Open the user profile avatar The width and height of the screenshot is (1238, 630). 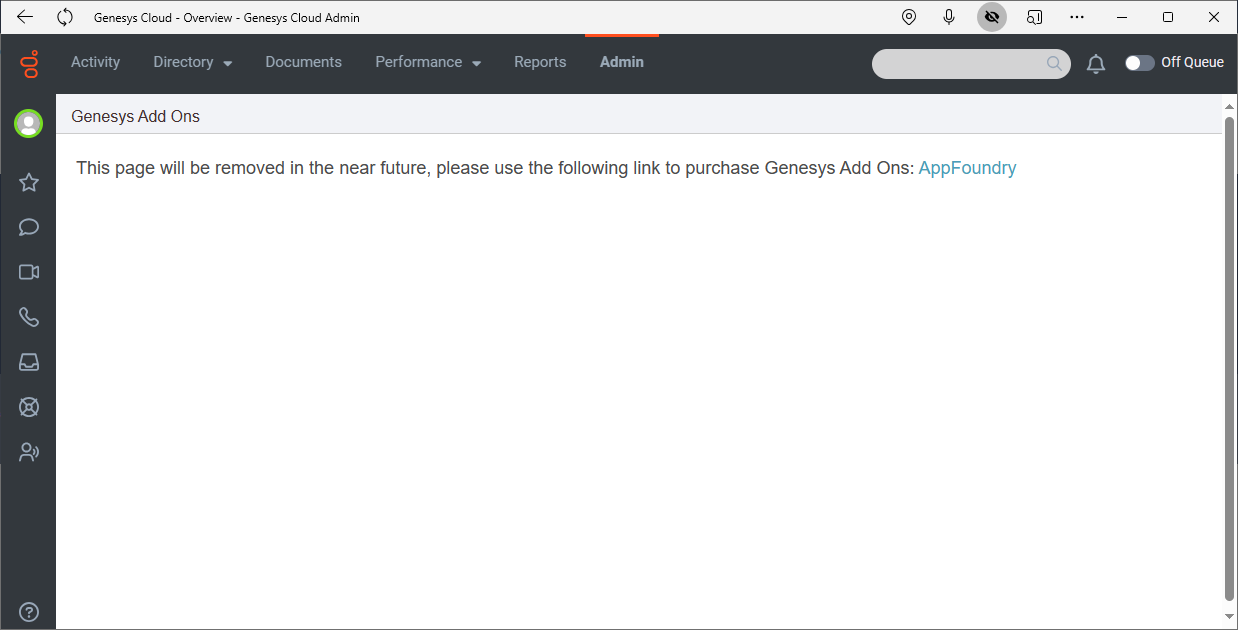tap(28, 123)
